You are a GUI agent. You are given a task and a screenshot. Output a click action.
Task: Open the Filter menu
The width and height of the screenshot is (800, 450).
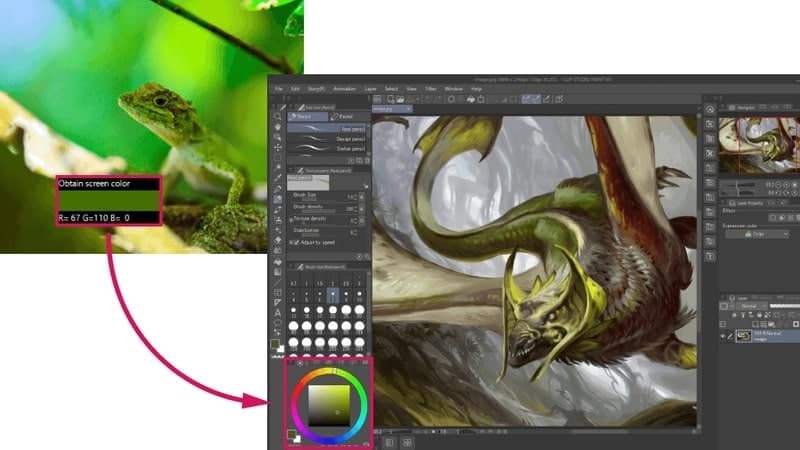(x=431, y=89)
